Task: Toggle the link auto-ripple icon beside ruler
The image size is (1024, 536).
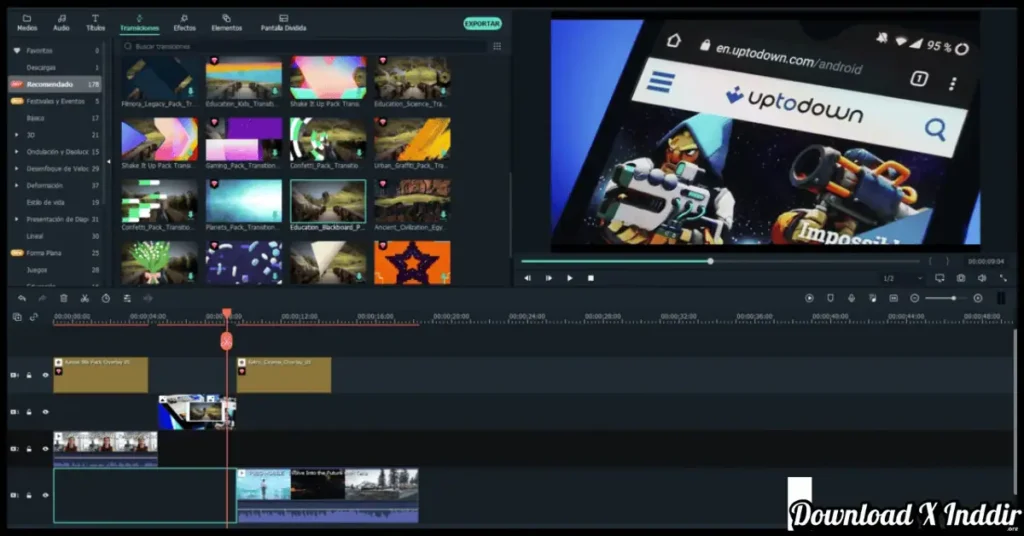Action: click(34, 317)
